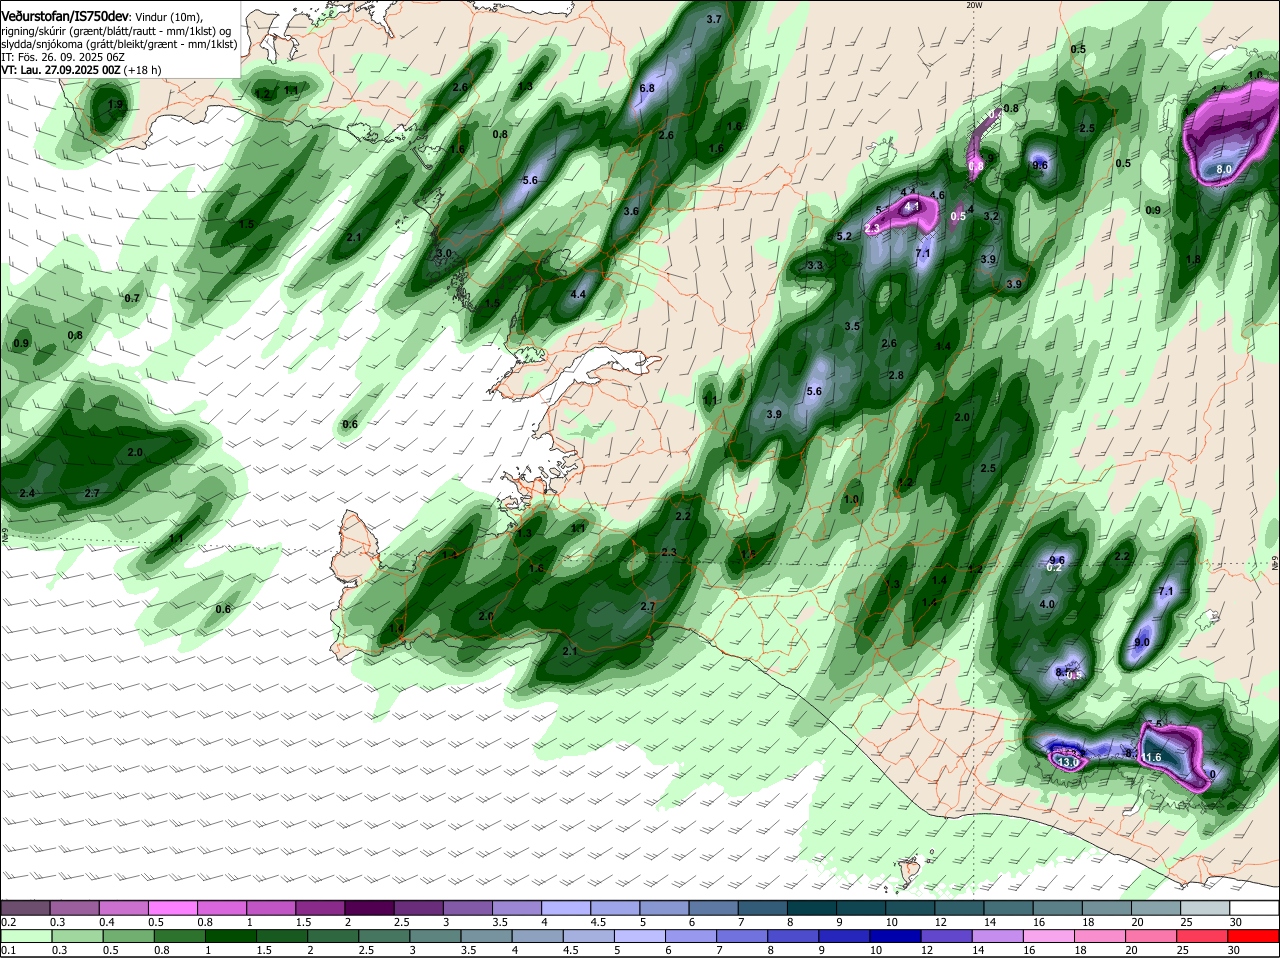This screenshot has width=1280, height=958.
Task: Pick the light pink rain swatch between 16 and 18
Action: pos(1050,935)
